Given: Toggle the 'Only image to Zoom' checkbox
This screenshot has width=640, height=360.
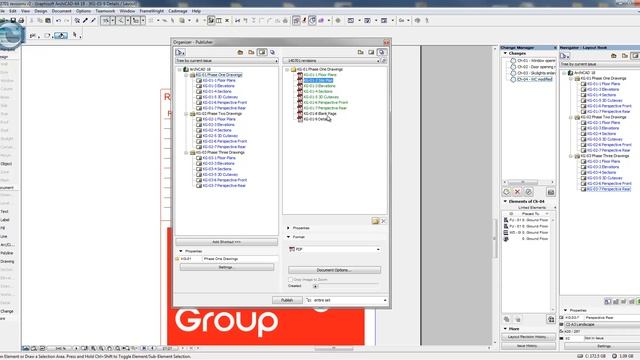Looking at the screenshot, I should pos(291,280).
